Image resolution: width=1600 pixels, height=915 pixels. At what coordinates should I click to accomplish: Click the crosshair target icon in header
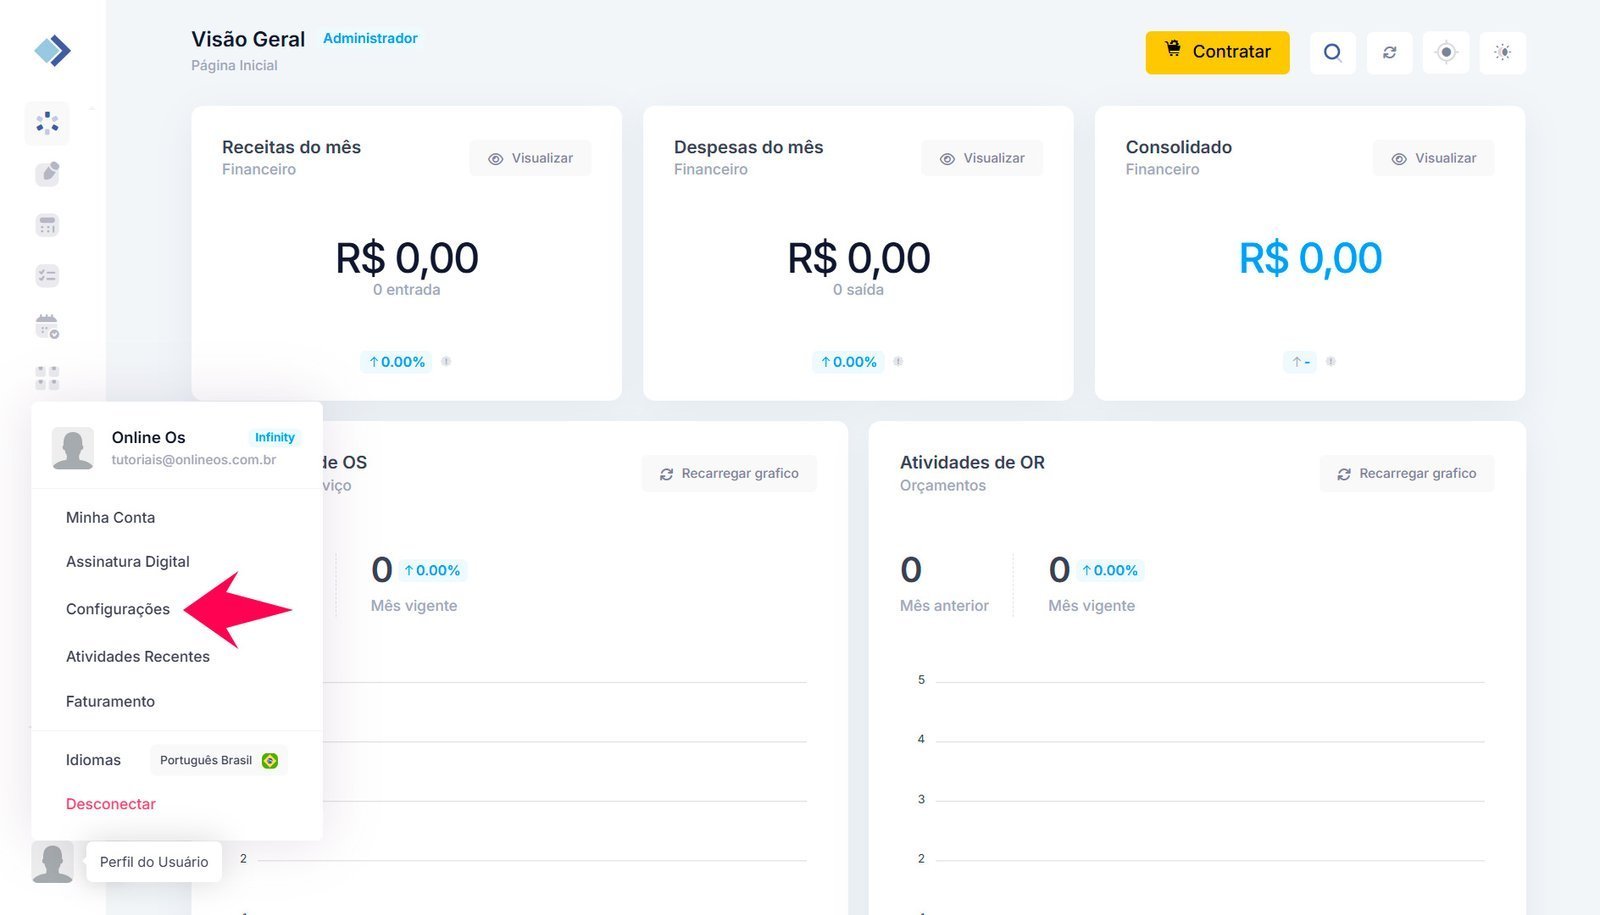coord(1446,53)
